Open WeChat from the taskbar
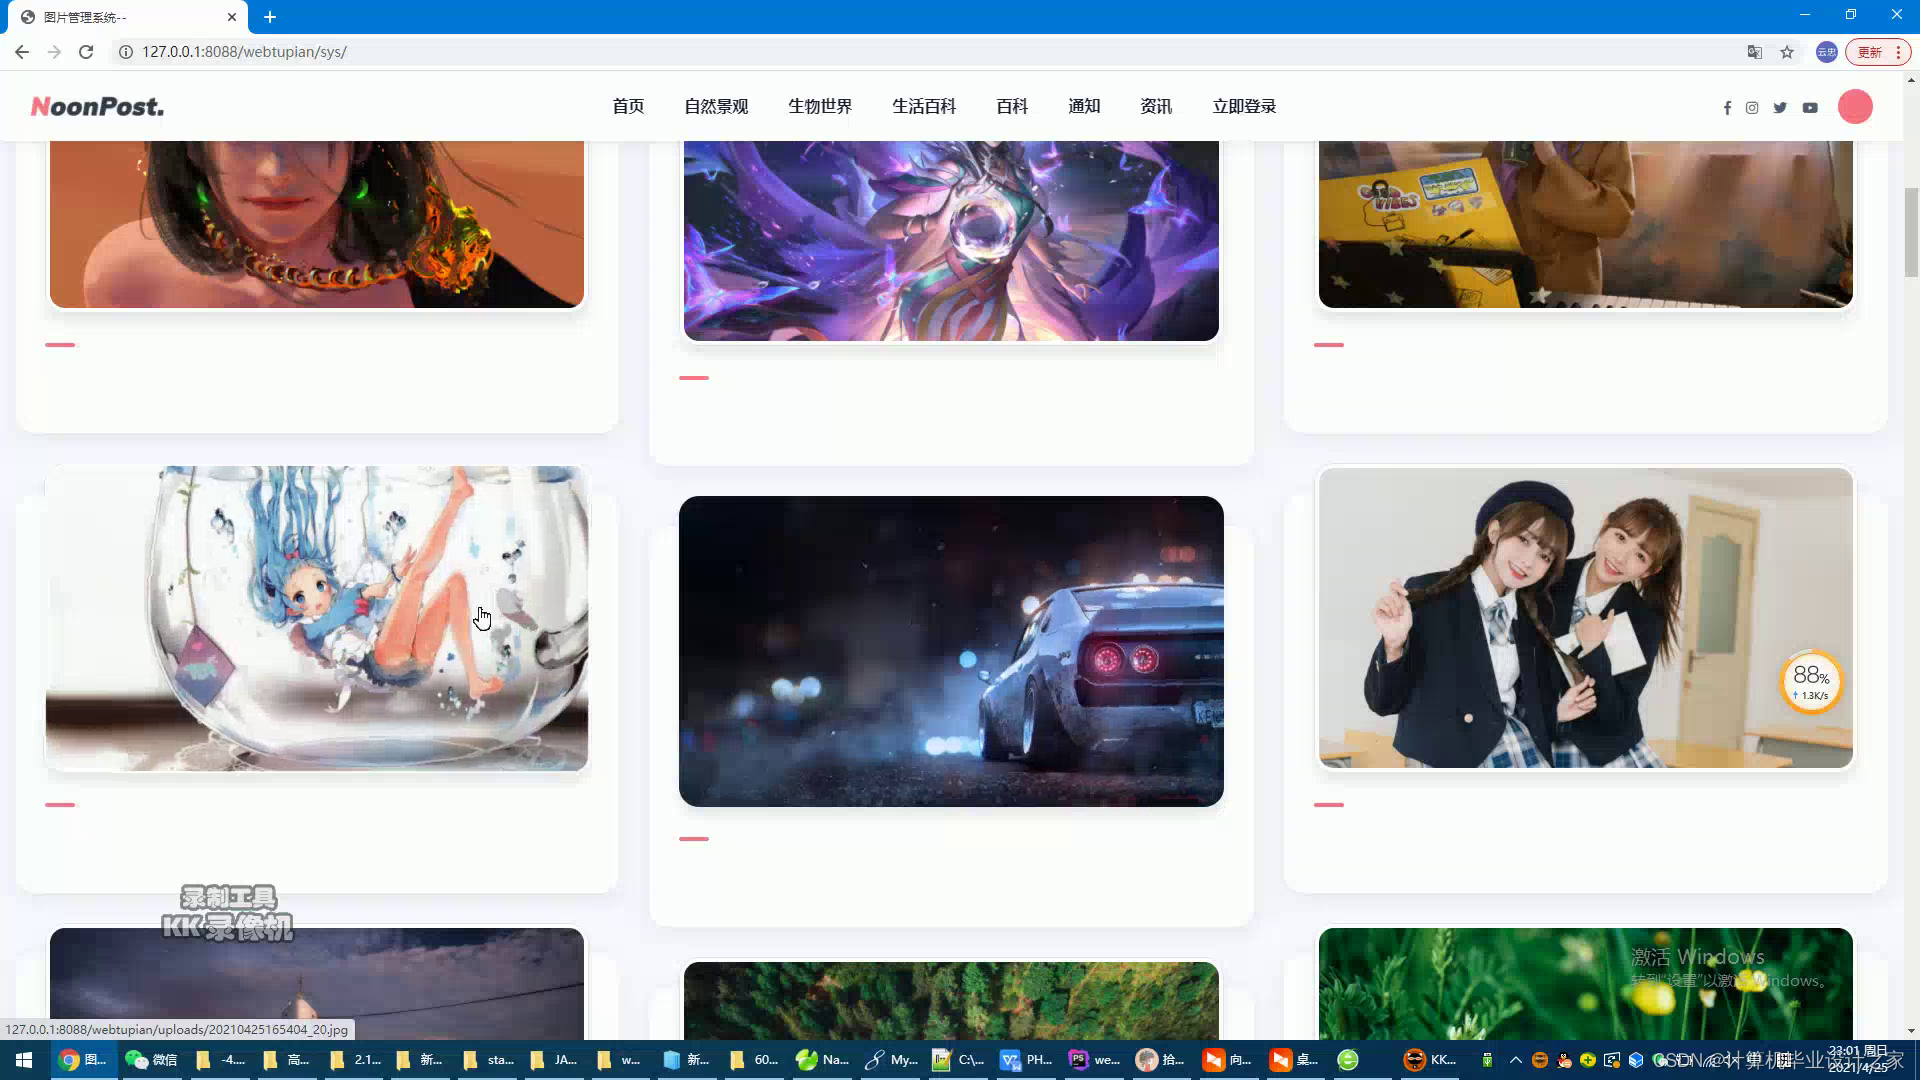This screenshot has height=1080, width=1920. (151, 1060)
